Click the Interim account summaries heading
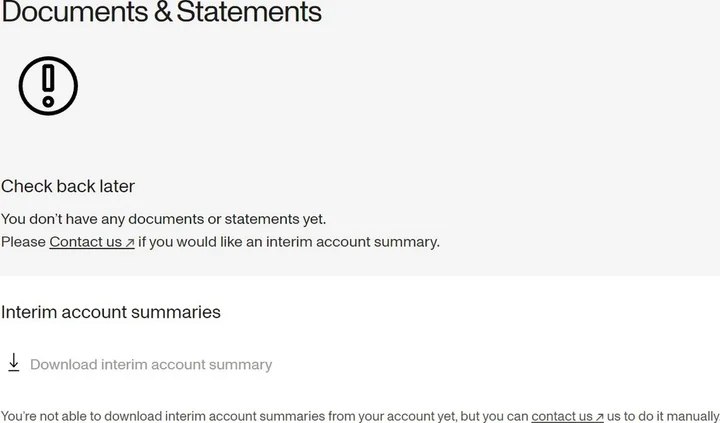Screen dimensions: 720x423 (111, 312)
